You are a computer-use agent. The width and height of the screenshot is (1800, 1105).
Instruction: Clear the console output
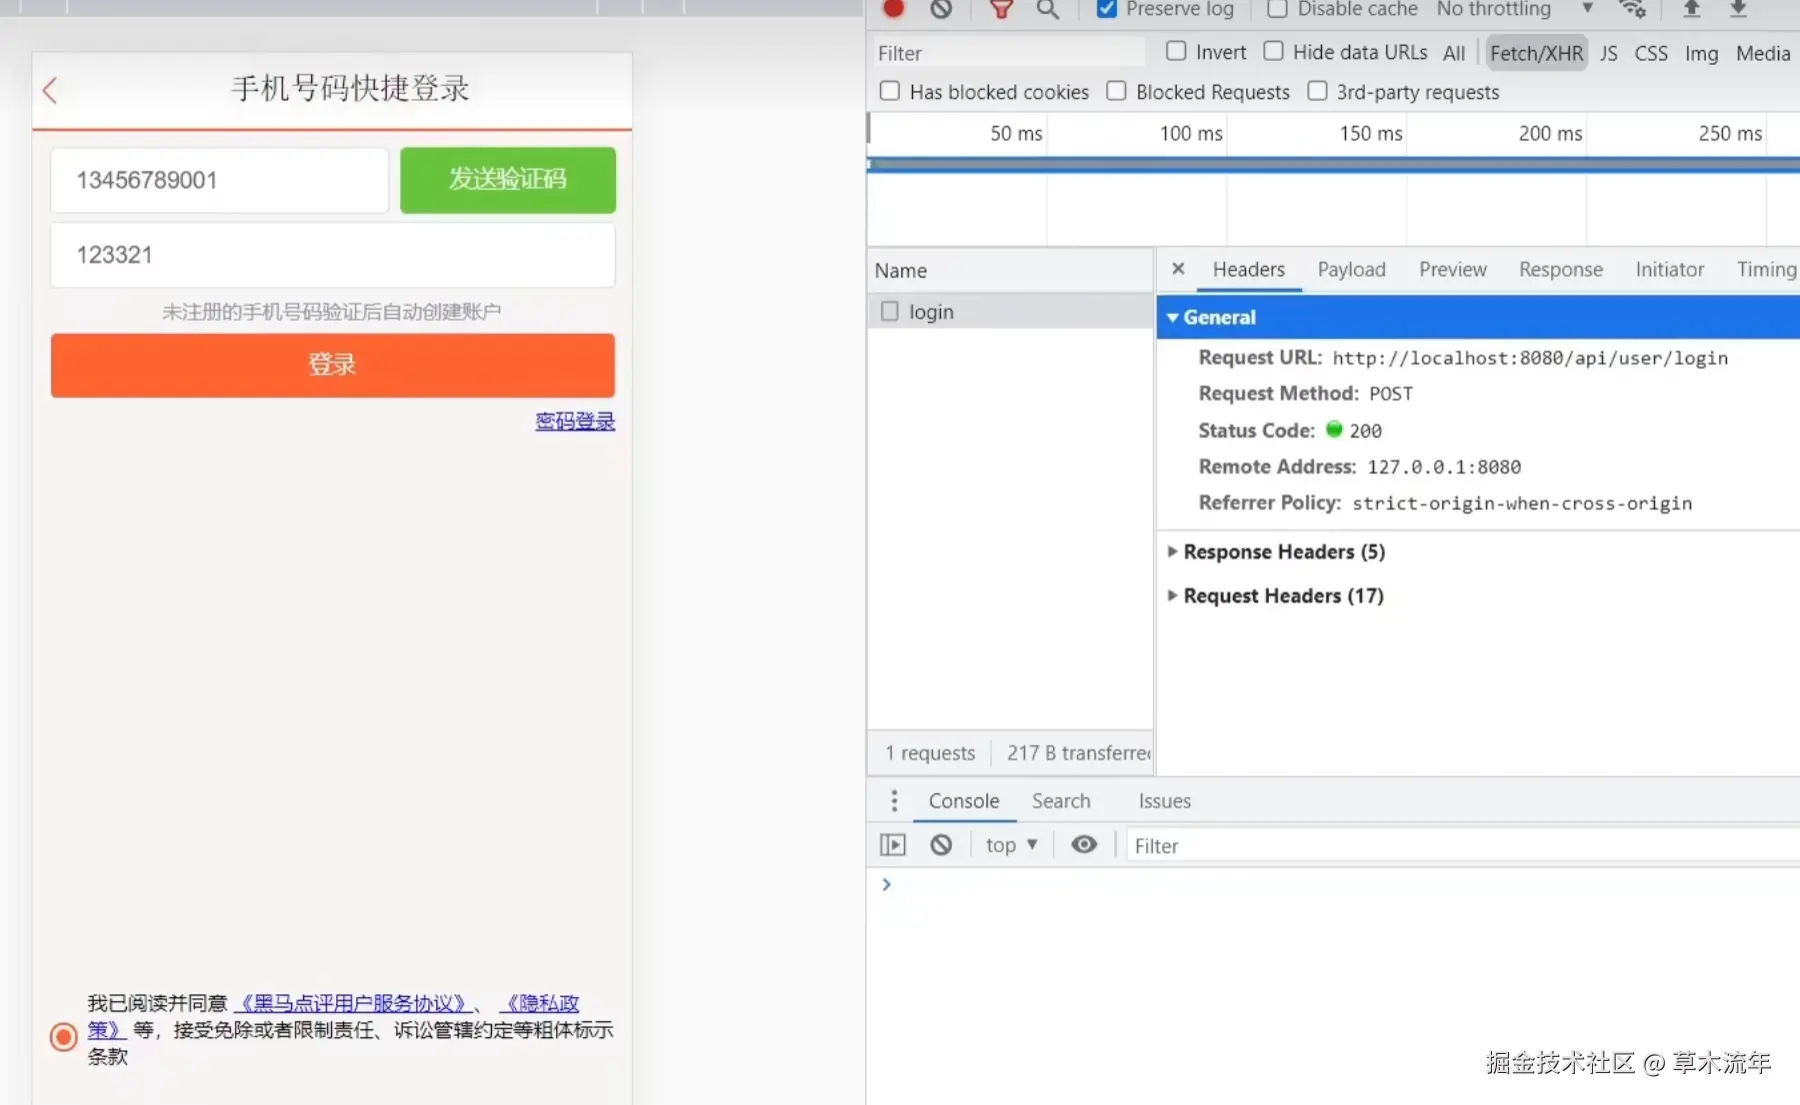pos(941,844)
